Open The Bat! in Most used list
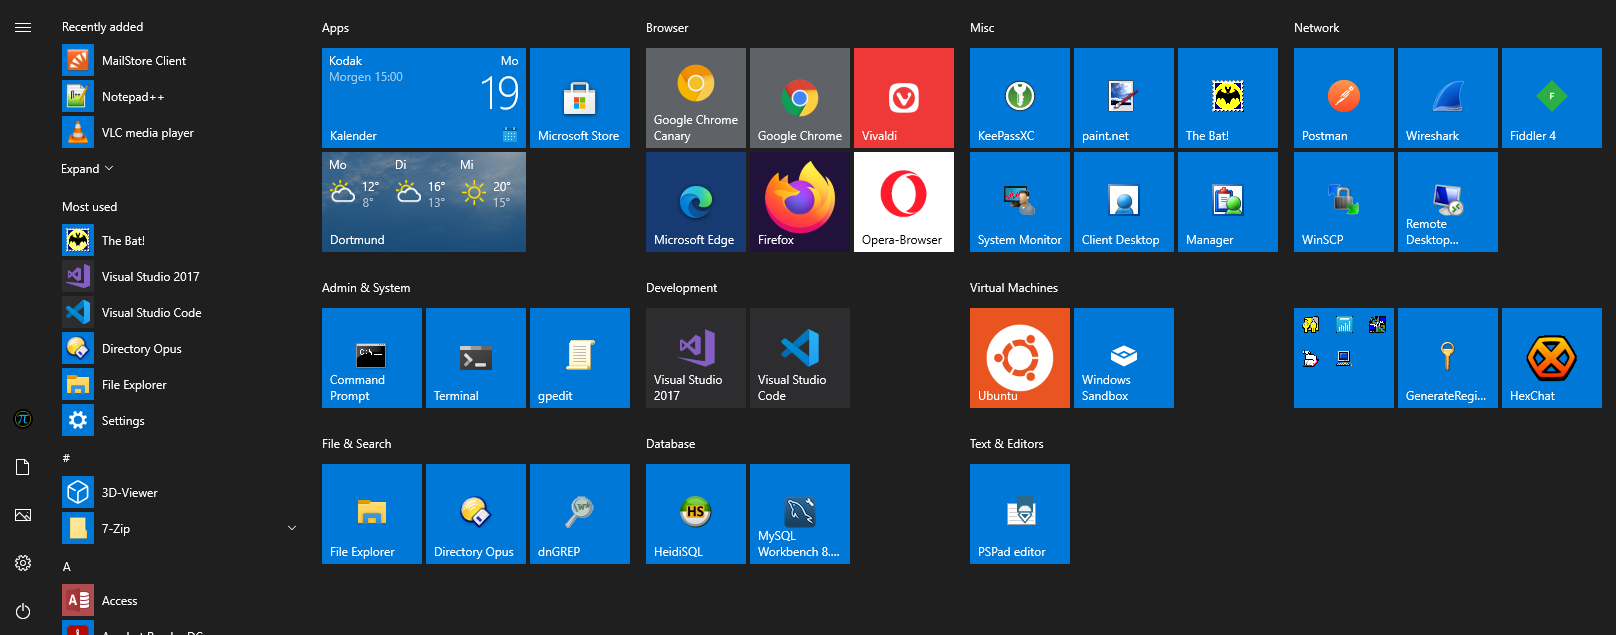The image size is (1616, 635). pyautogui.click(x=181, y=241)
